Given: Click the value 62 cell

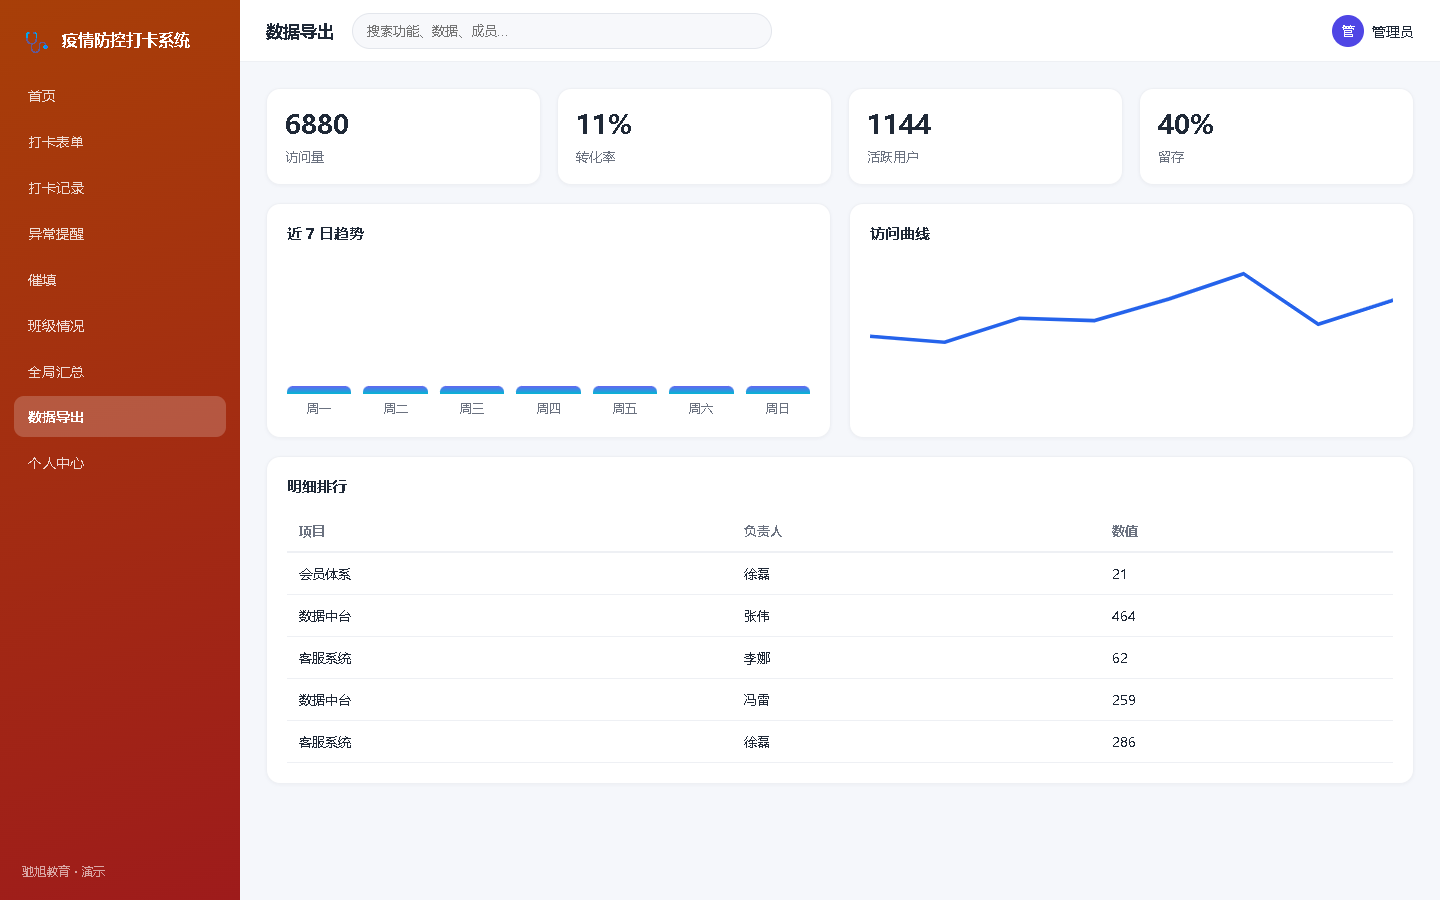Looking at the screenshot, I should click(1120, 658).
